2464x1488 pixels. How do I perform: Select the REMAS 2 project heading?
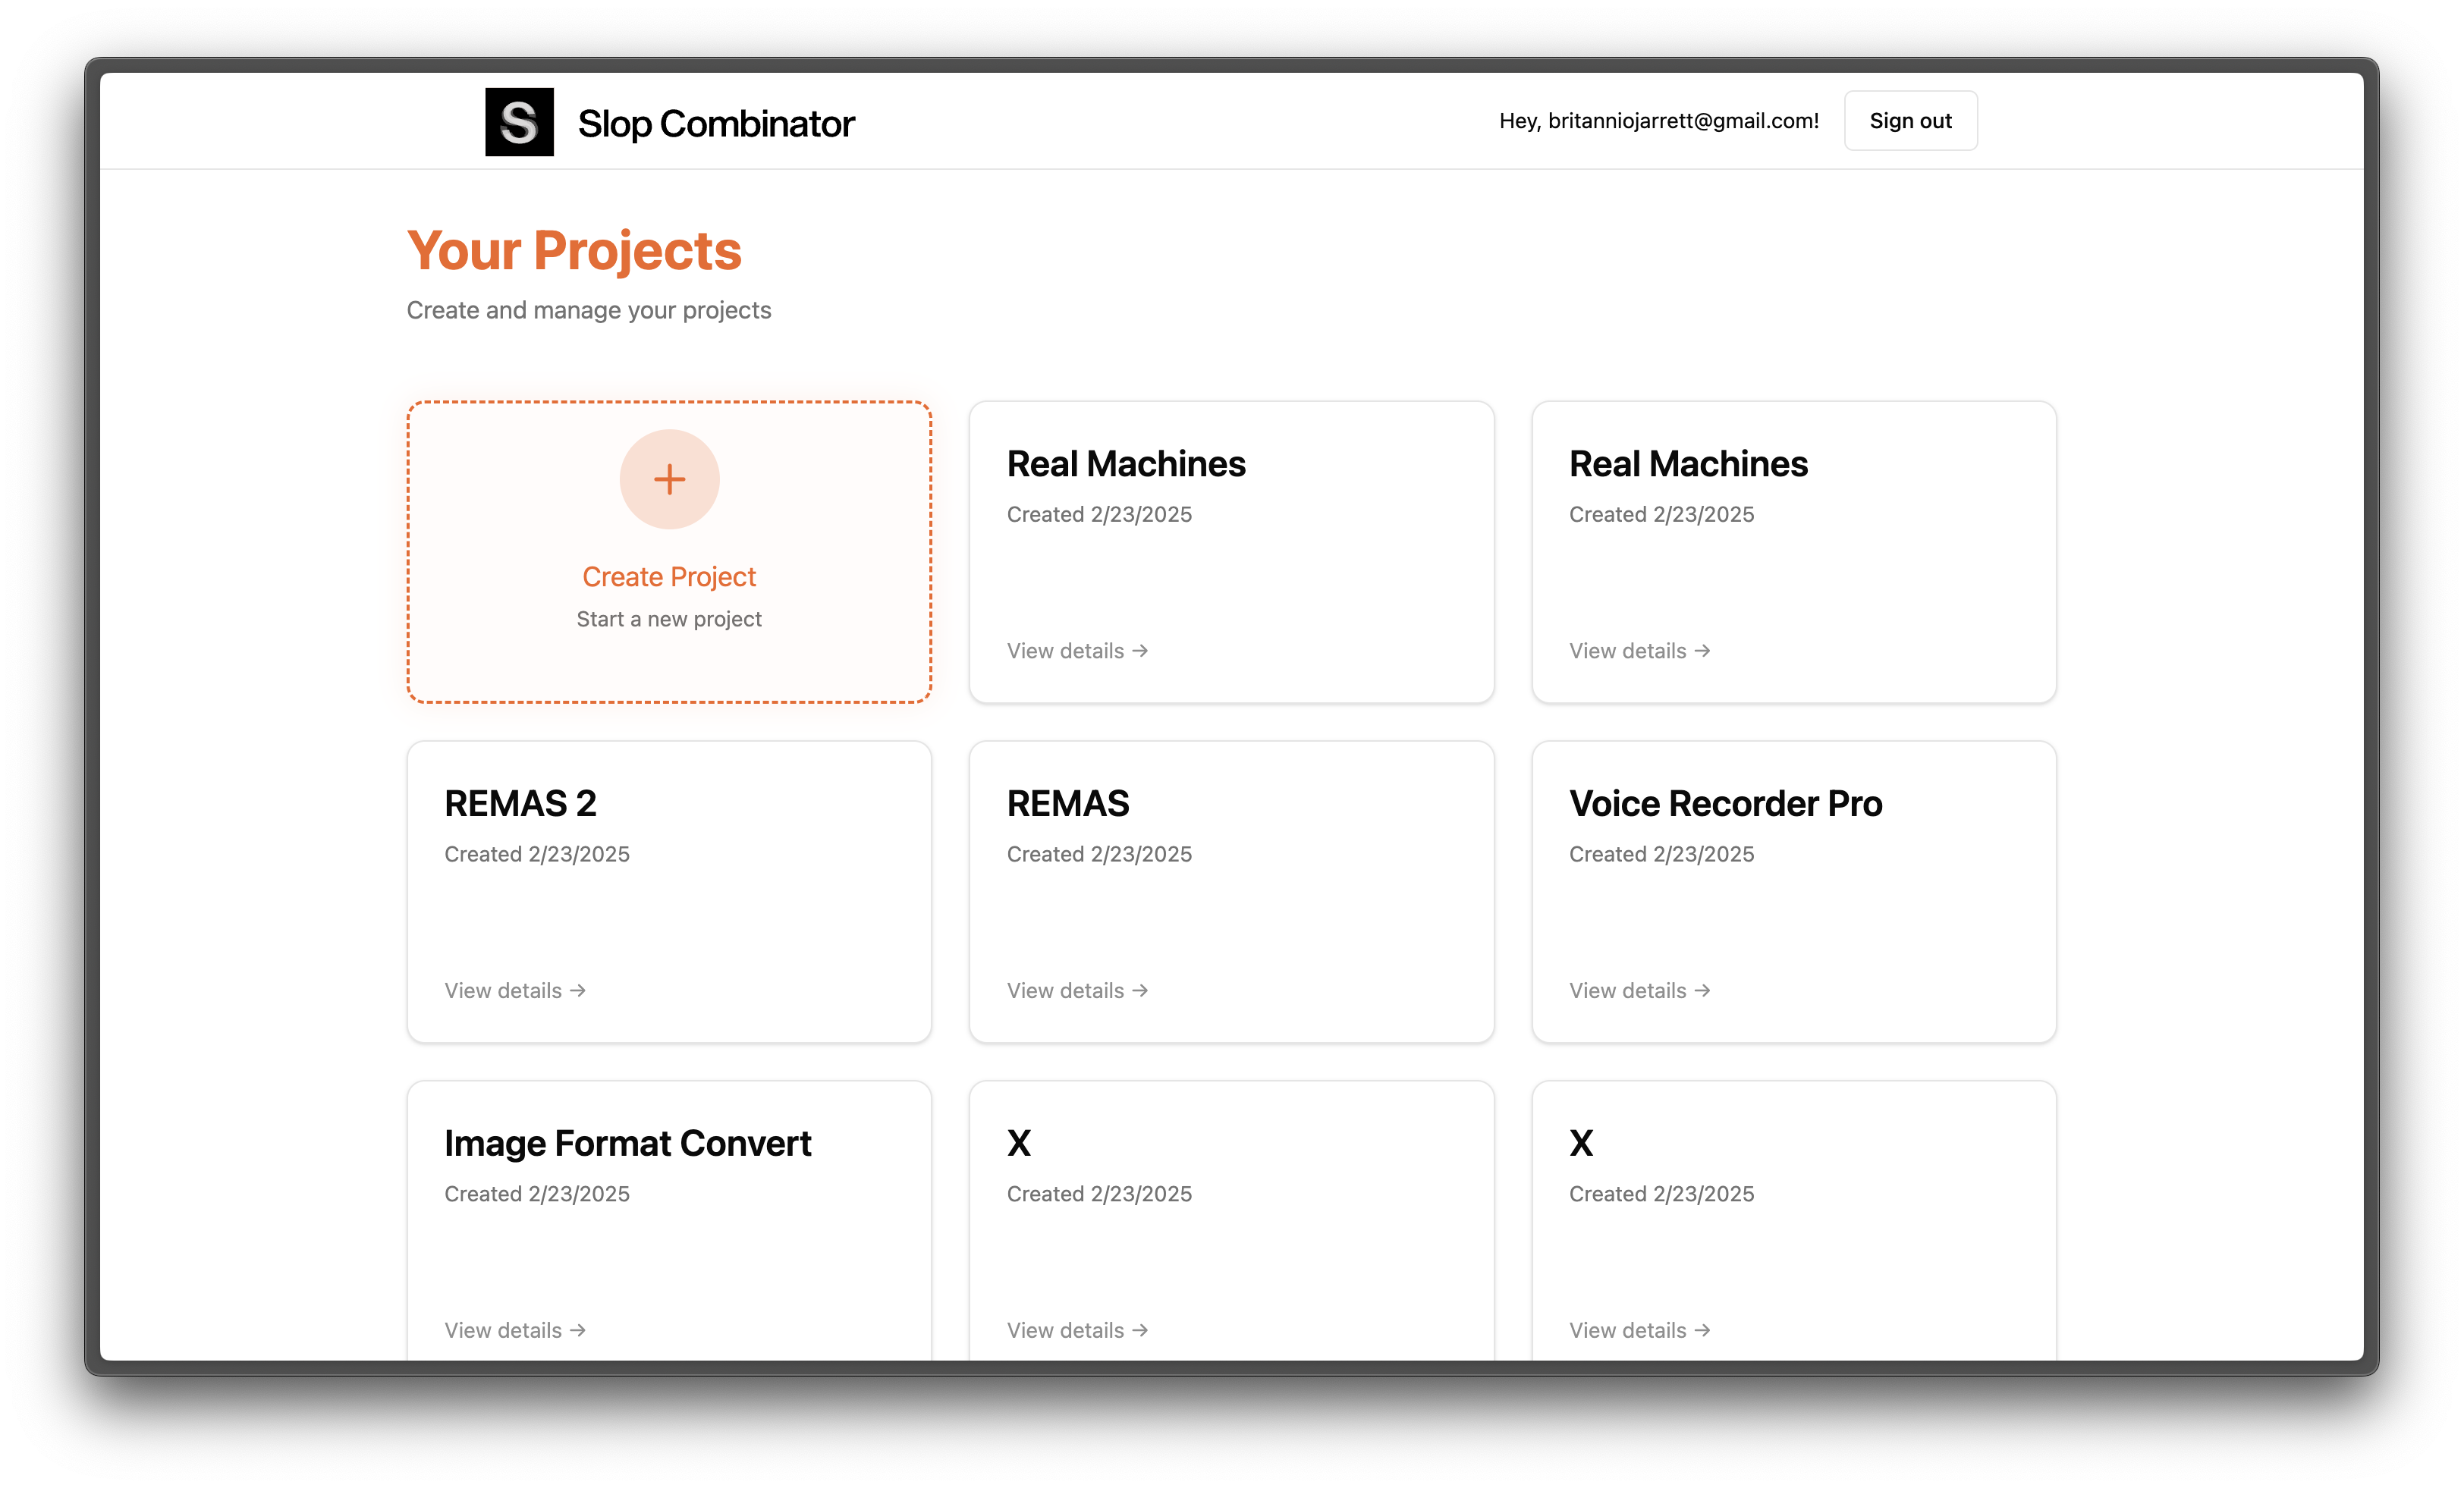point(520,804)
